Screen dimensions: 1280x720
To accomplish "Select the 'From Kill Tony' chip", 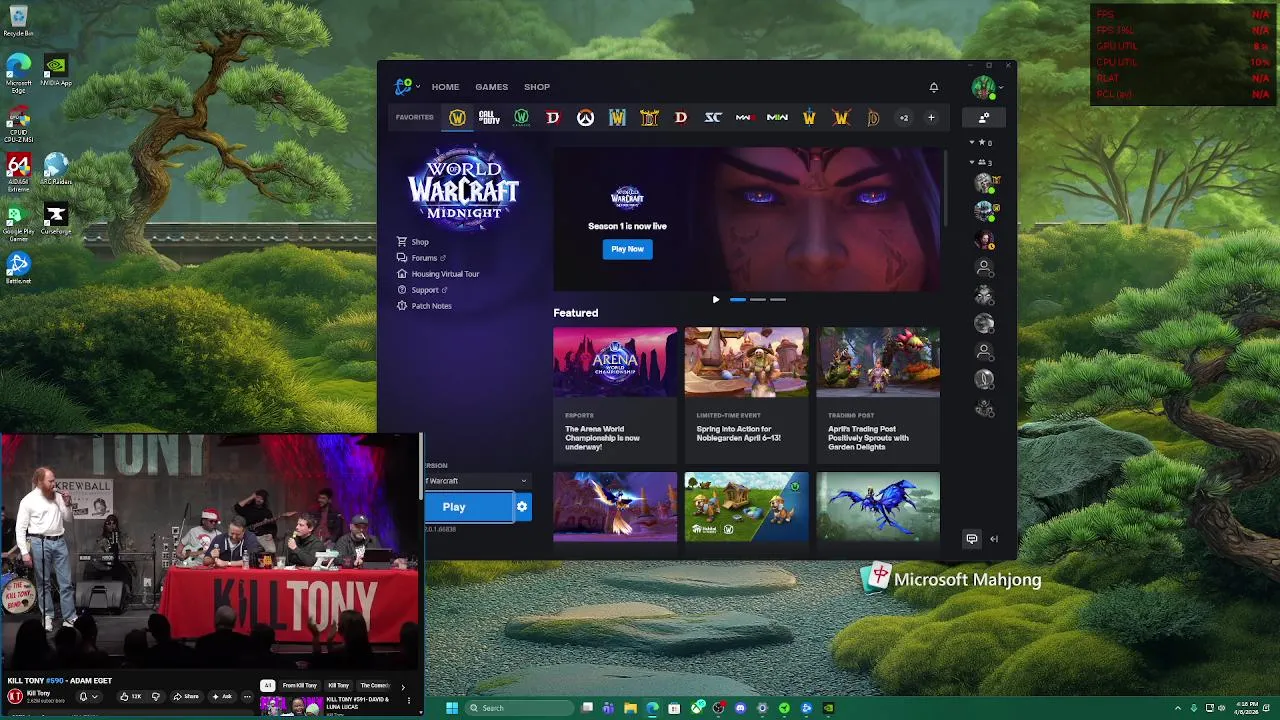I will 299,686.
